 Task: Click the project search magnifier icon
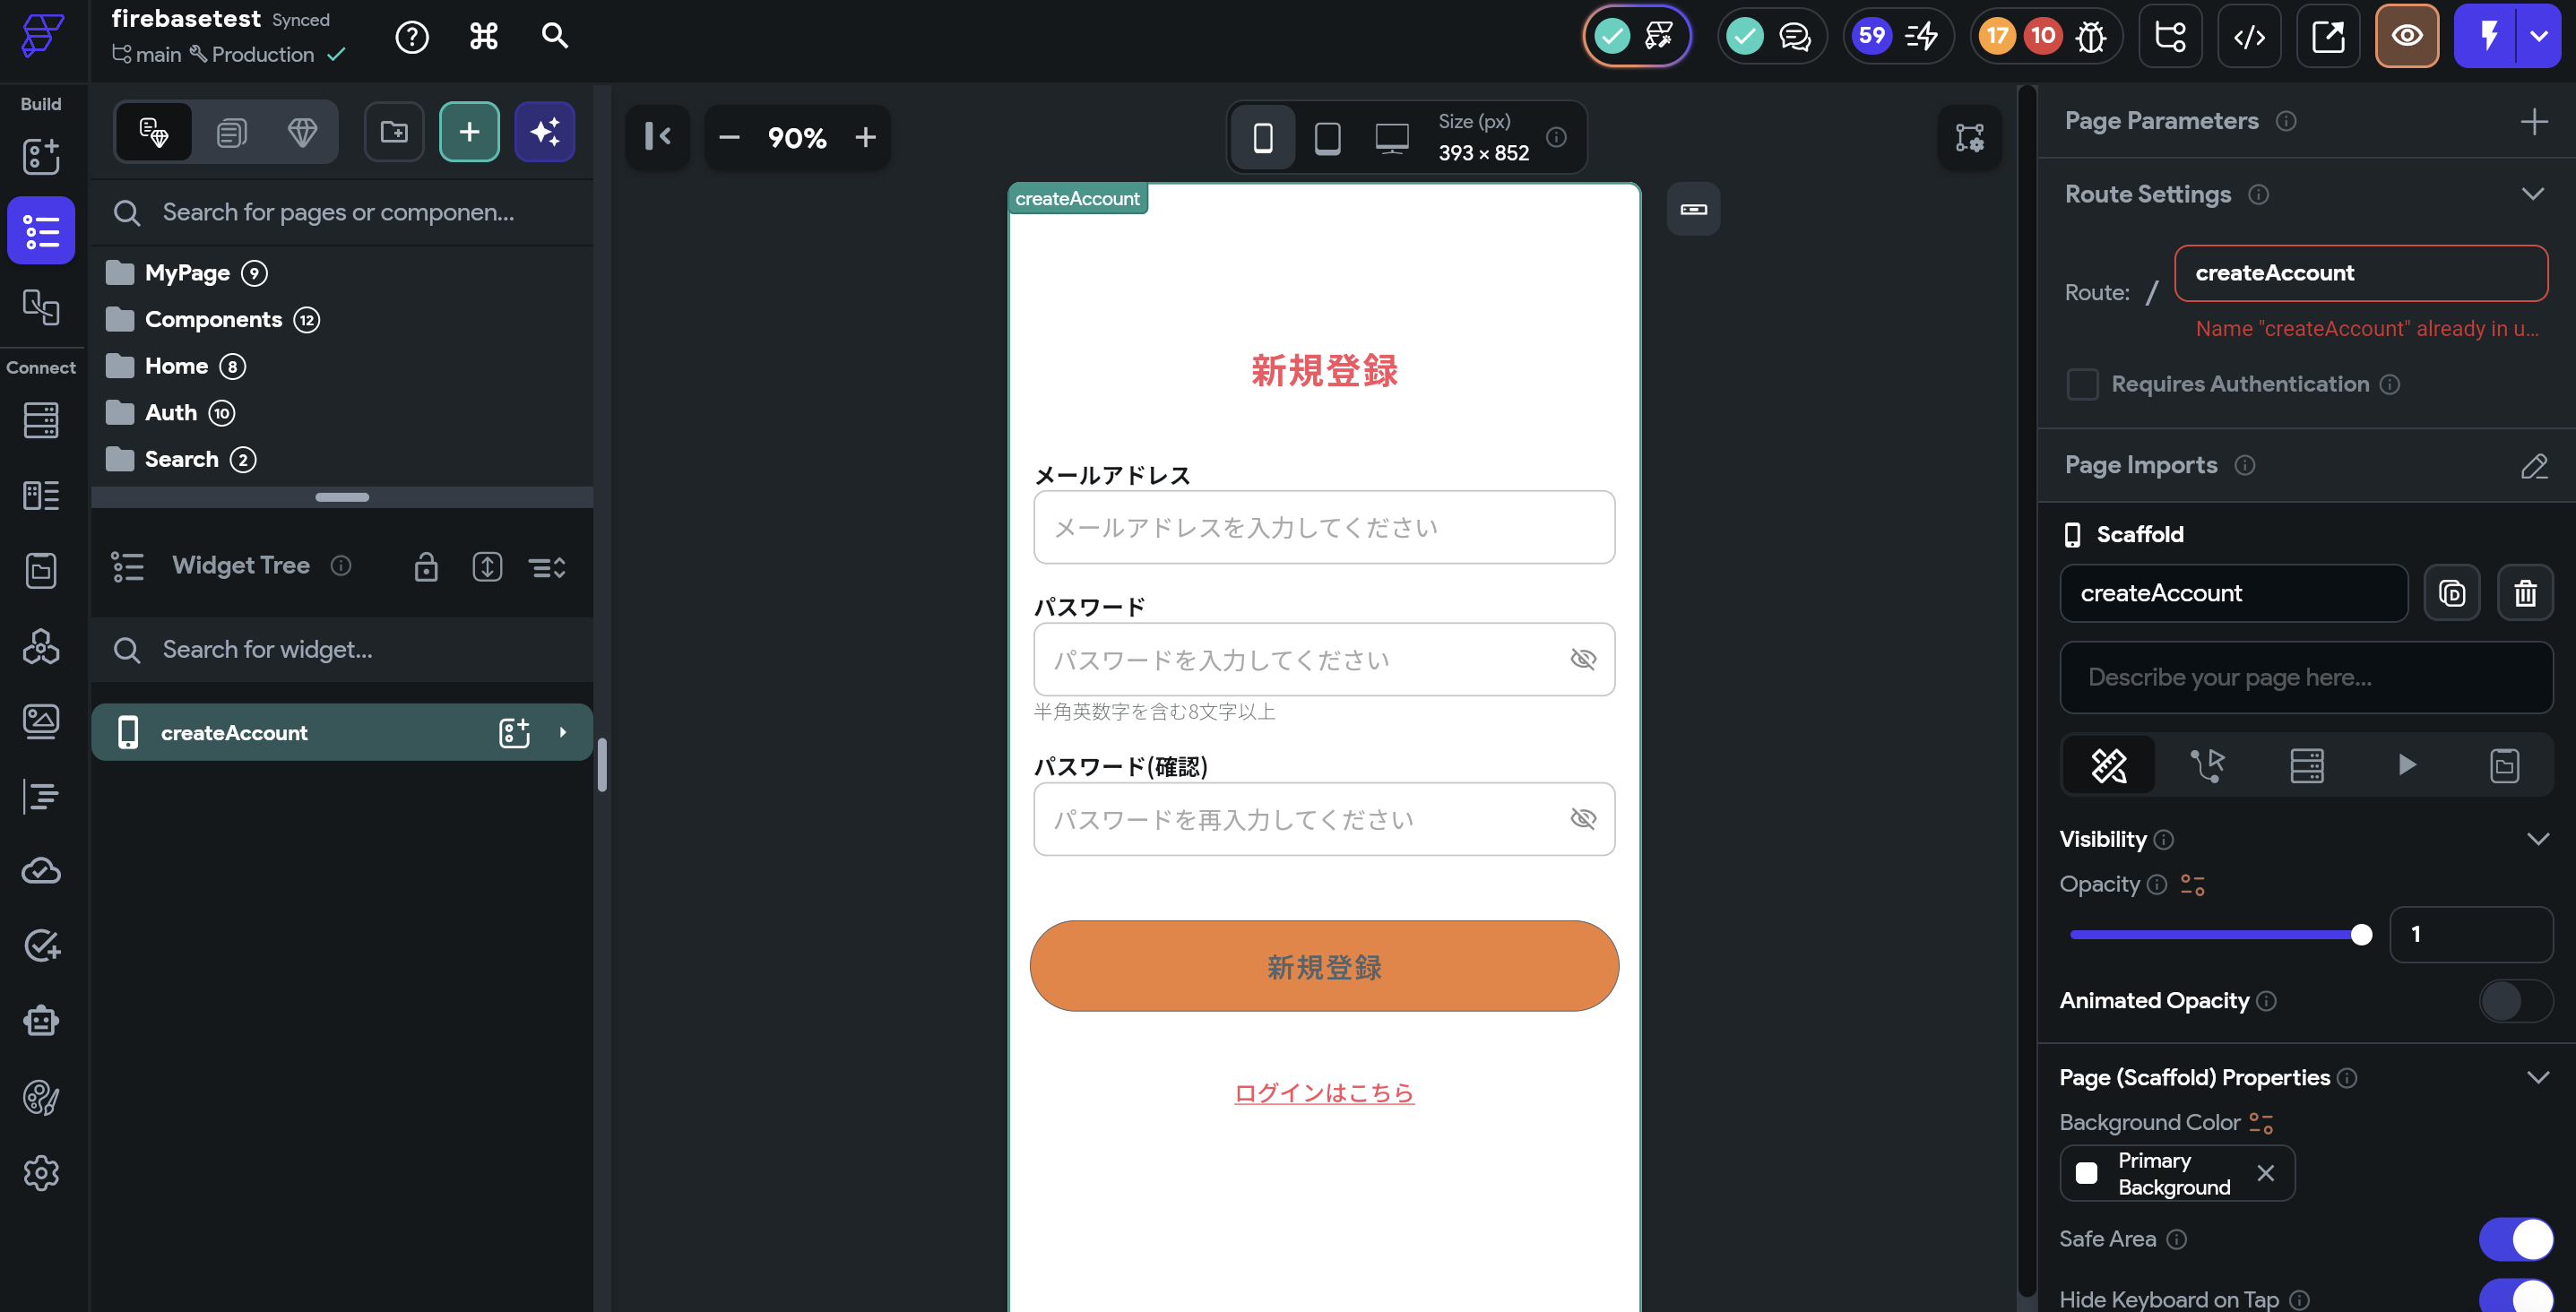(x=554, y=37)
